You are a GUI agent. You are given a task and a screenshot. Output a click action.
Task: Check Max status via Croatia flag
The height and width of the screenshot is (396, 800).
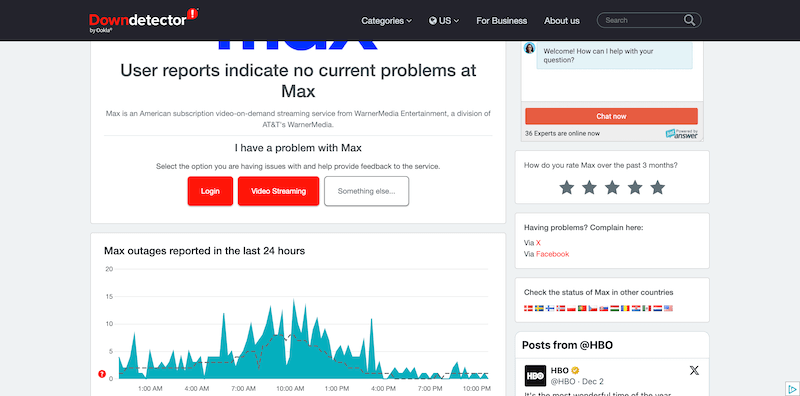tap(636, 308)
